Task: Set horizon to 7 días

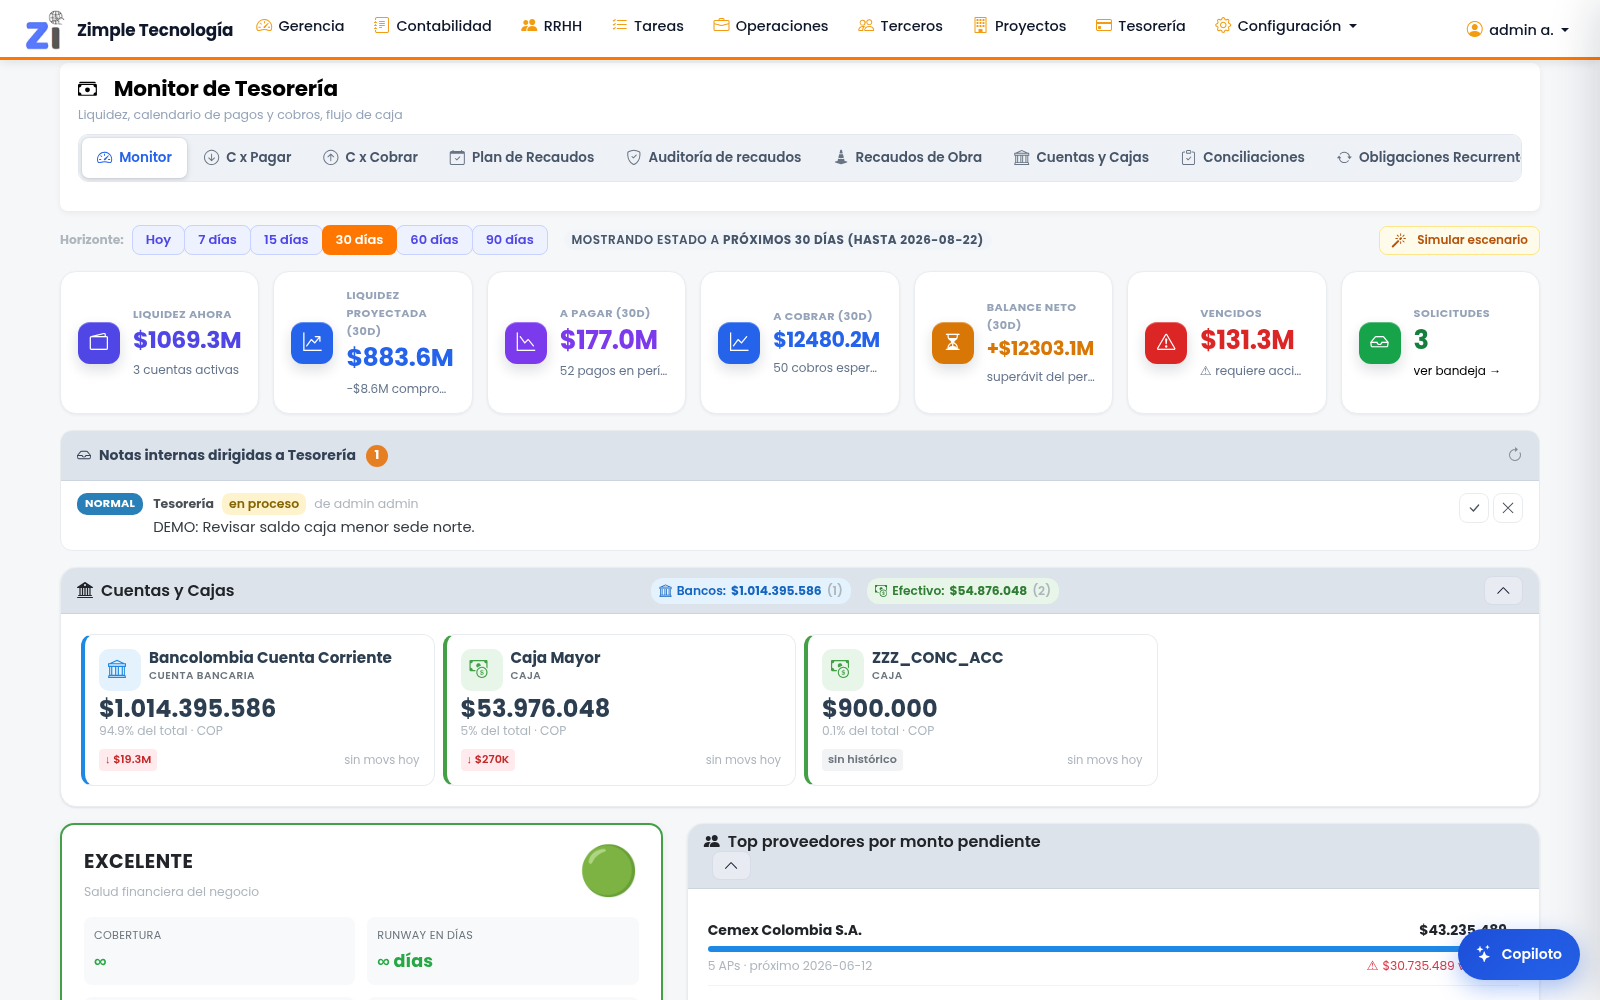Action: (217, 240)
